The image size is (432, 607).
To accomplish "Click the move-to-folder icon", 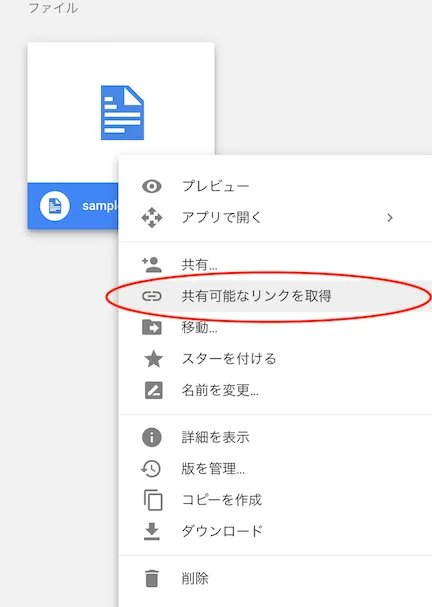I will 152,328.
